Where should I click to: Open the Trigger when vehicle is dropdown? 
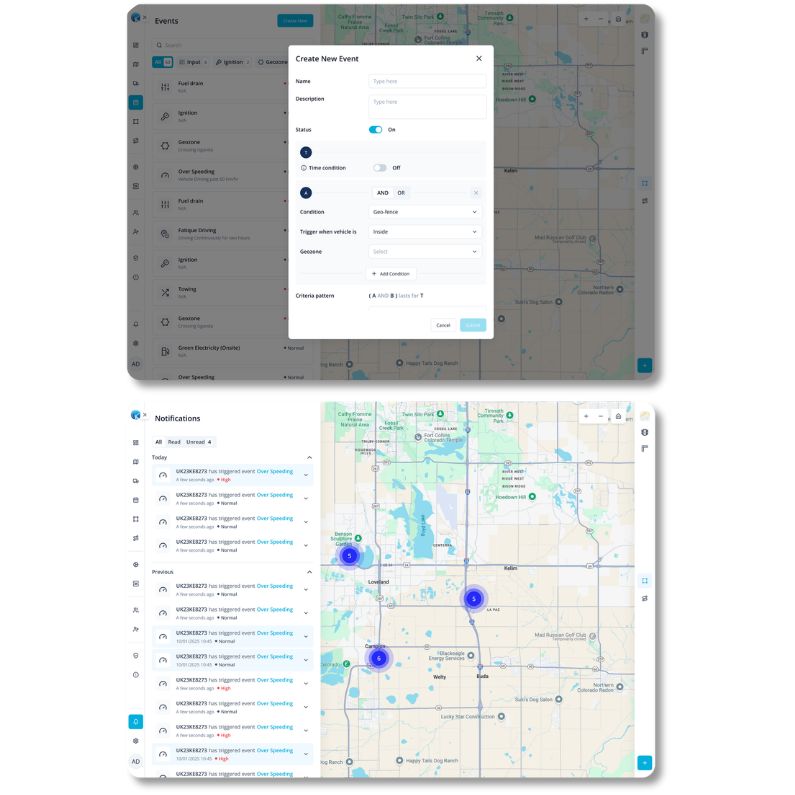point(425,232)
